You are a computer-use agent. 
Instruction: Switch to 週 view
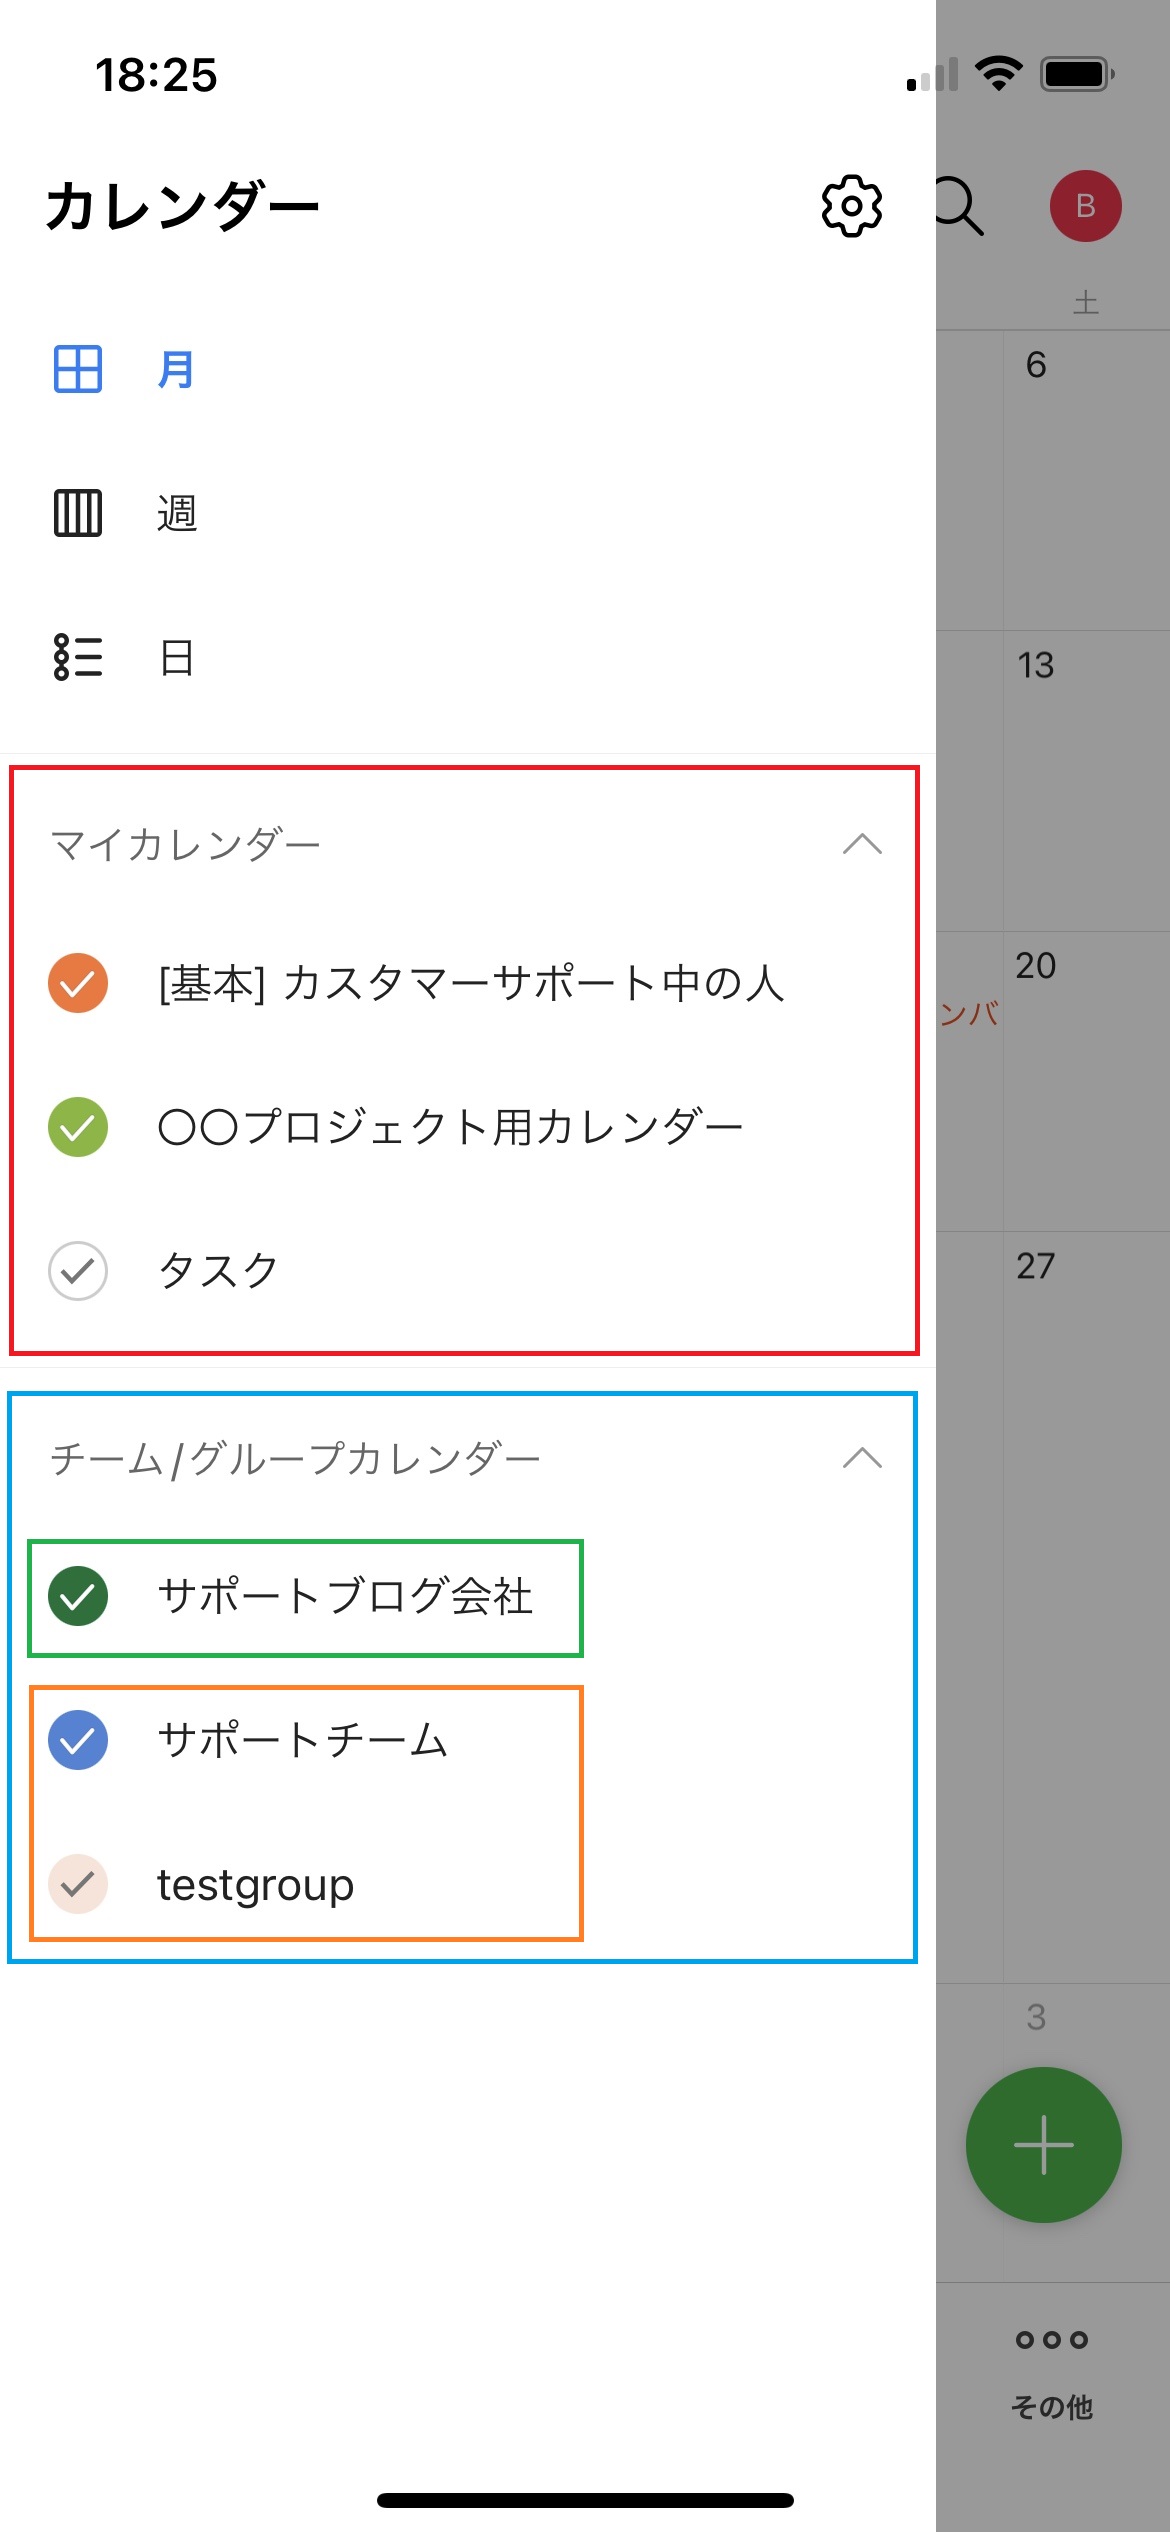point(177,513)
